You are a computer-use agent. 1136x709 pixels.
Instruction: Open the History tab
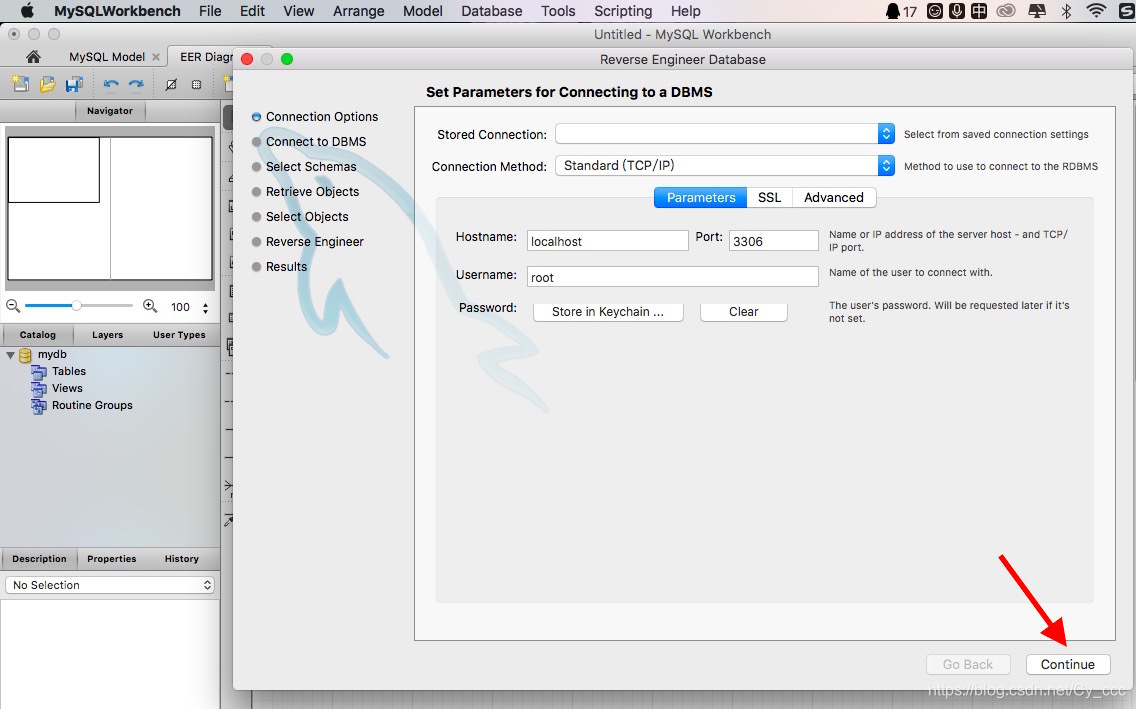click(x=181, y=558)
